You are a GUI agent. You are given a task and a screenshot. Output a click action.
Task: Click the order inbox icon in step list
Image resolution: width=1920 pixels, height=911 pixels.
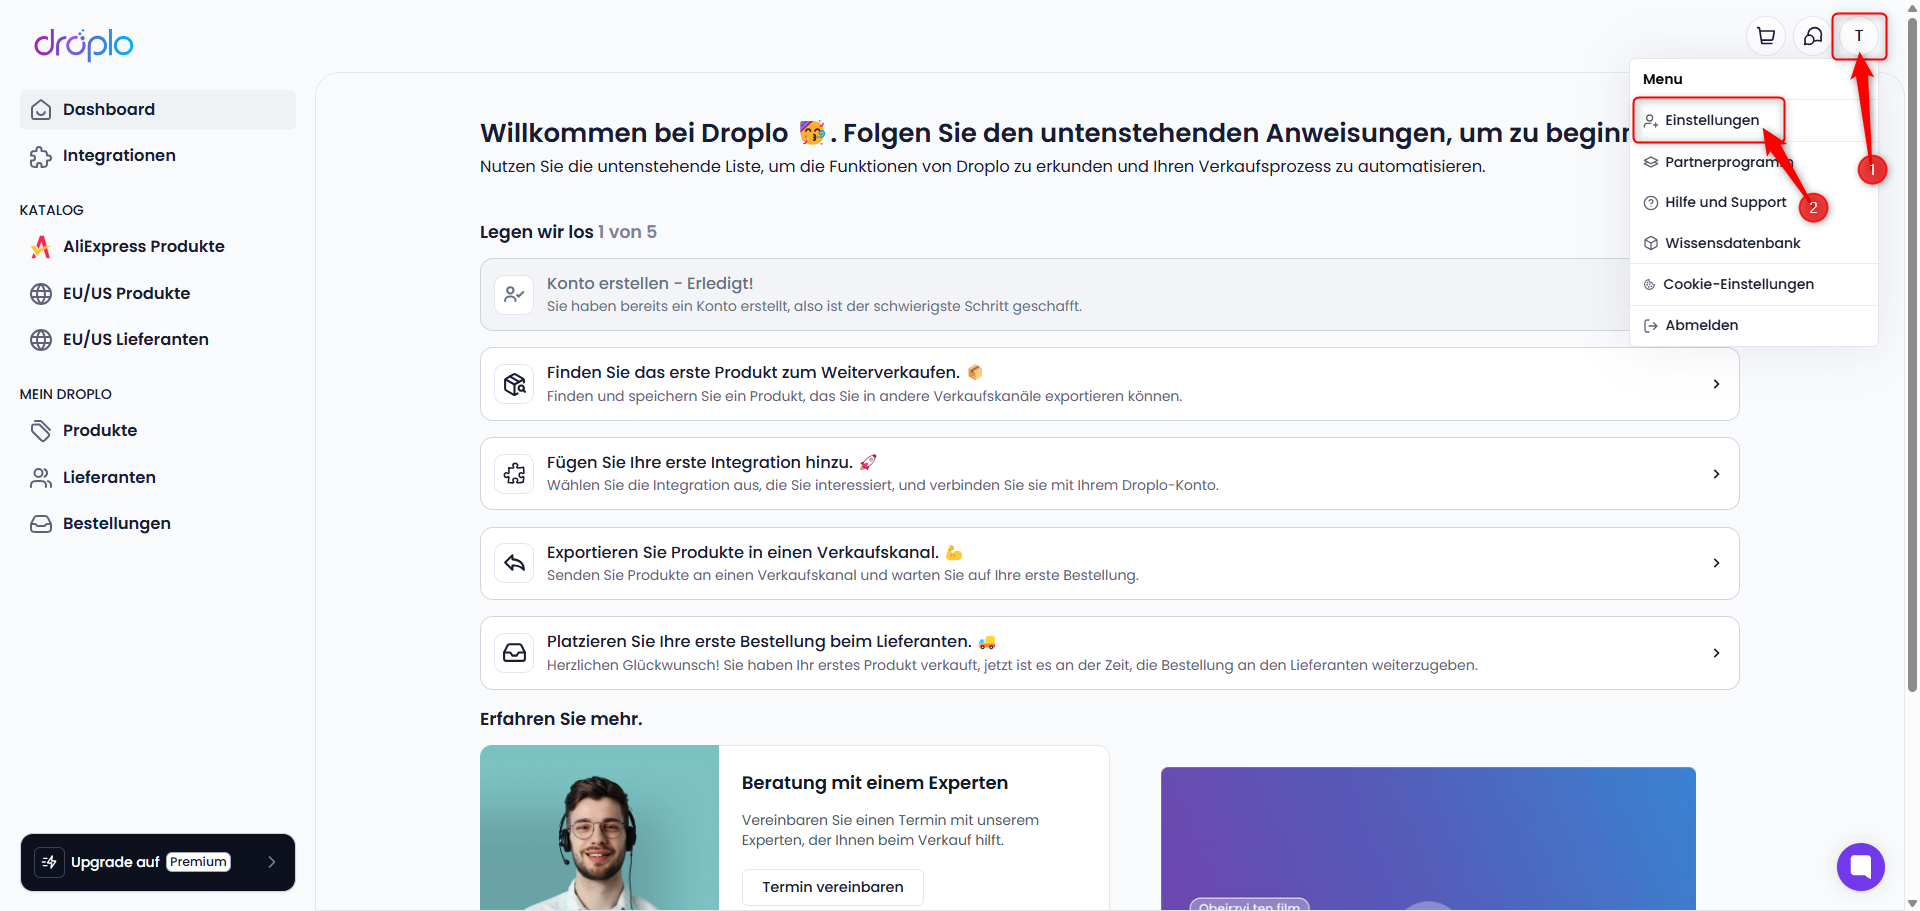coord(514,653)
